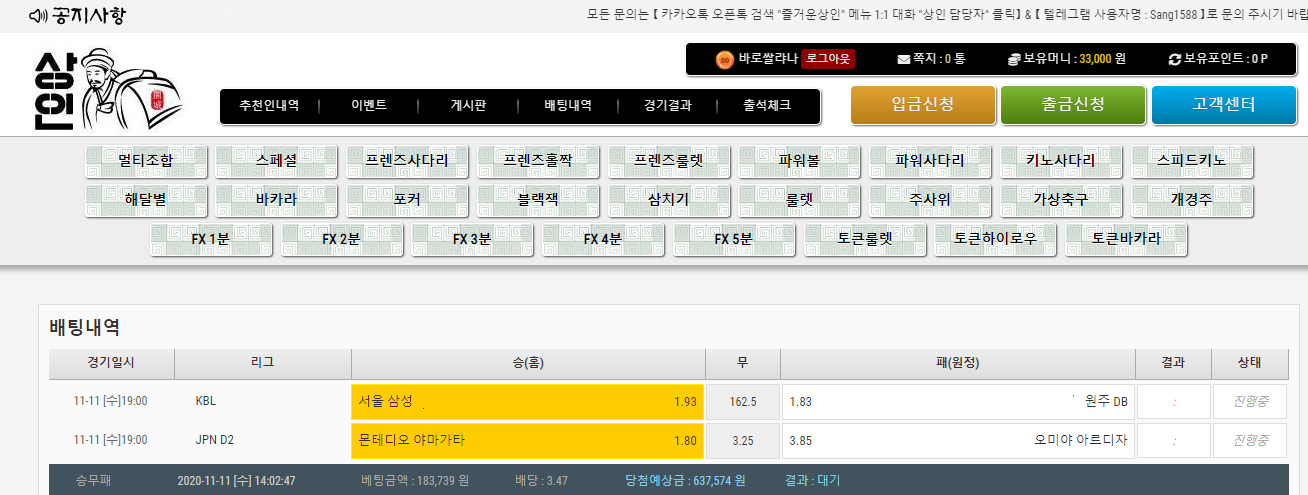Viewport: 1308px width, 495px height.
Task: Open the 출석체크 menu item
Action: 767,106
